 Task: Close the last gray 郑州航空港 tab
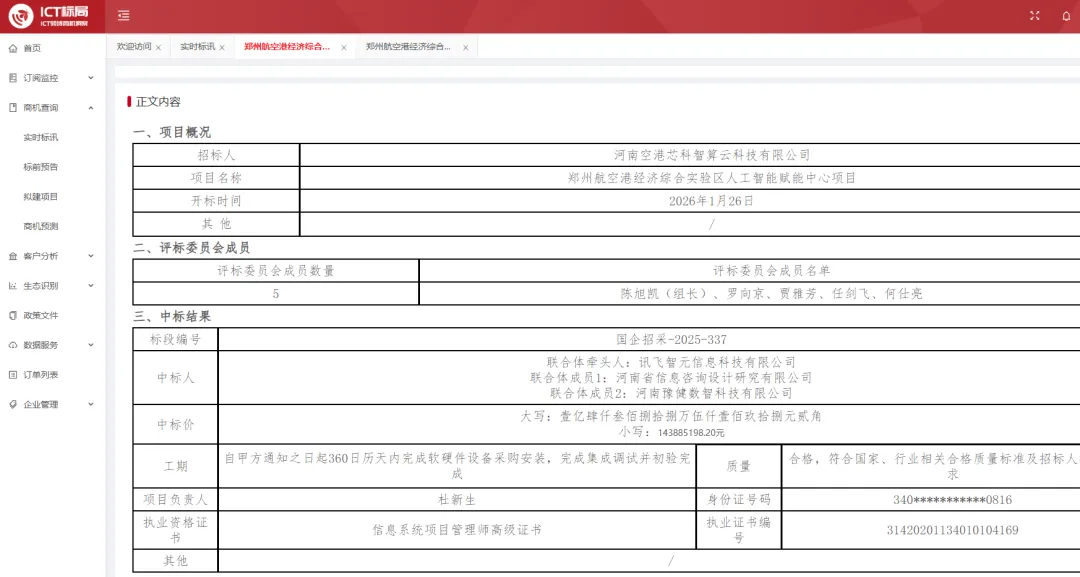466,48
